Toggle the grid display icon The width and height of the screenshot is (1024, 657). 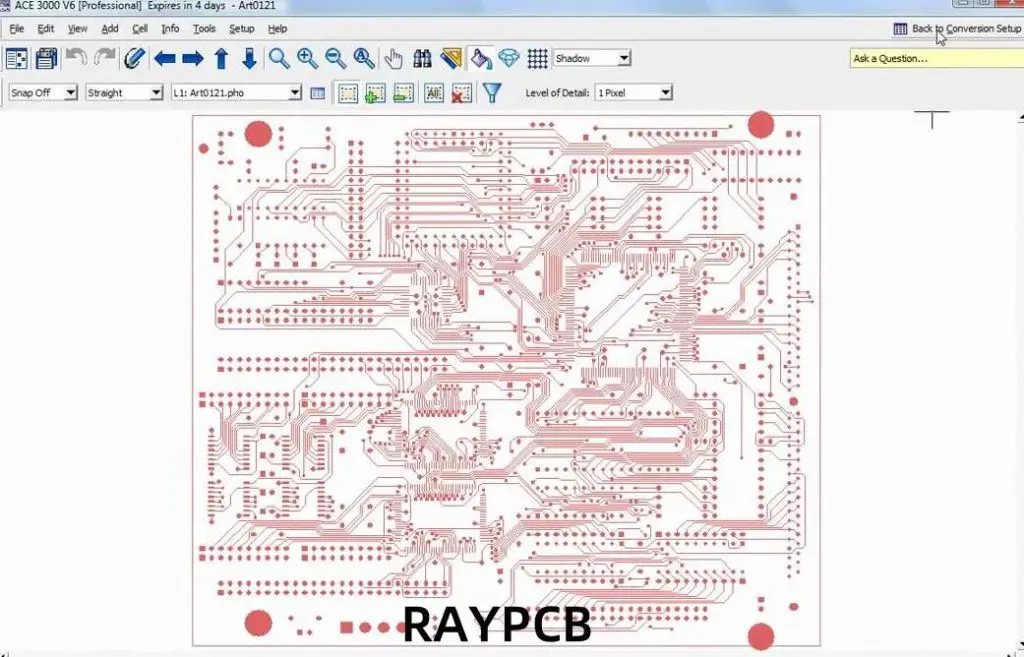click(x=538, y=59)
